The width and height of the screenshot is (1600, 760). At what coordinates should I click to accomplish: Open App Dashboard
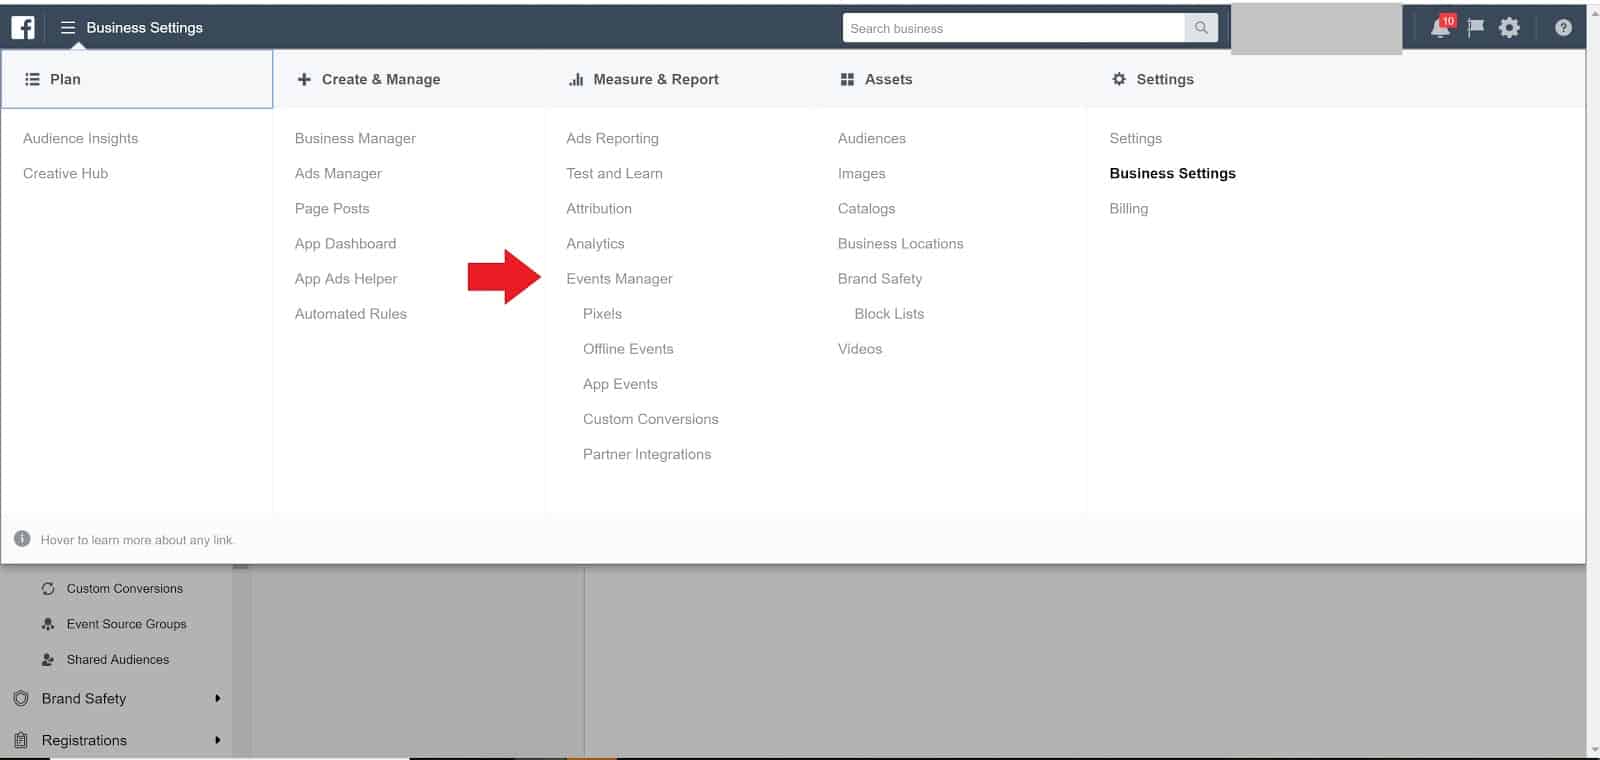(x=346, y=243)
